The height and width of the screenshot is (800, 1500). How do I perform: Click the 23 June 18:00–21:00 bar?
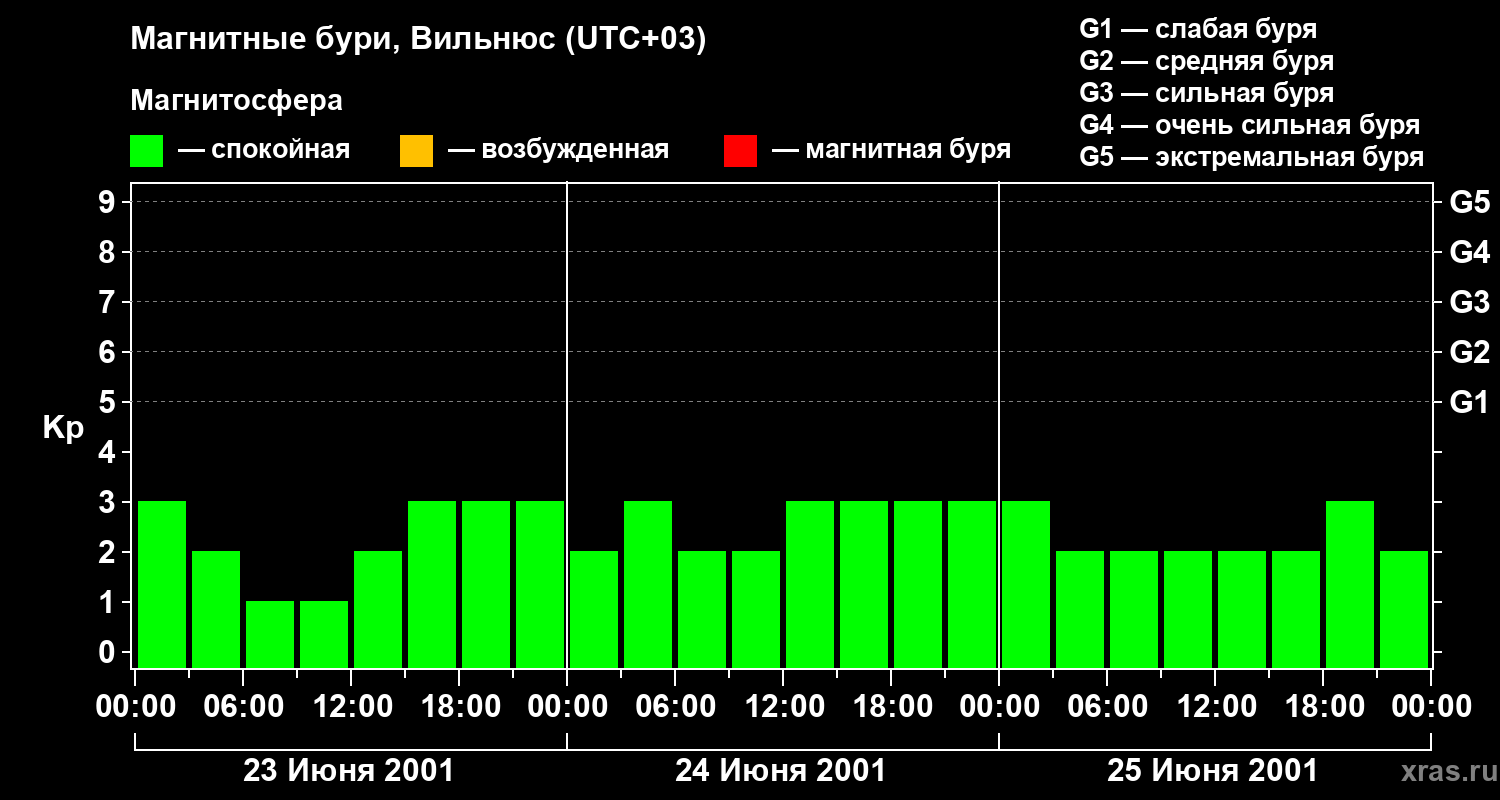coord(486,584)
